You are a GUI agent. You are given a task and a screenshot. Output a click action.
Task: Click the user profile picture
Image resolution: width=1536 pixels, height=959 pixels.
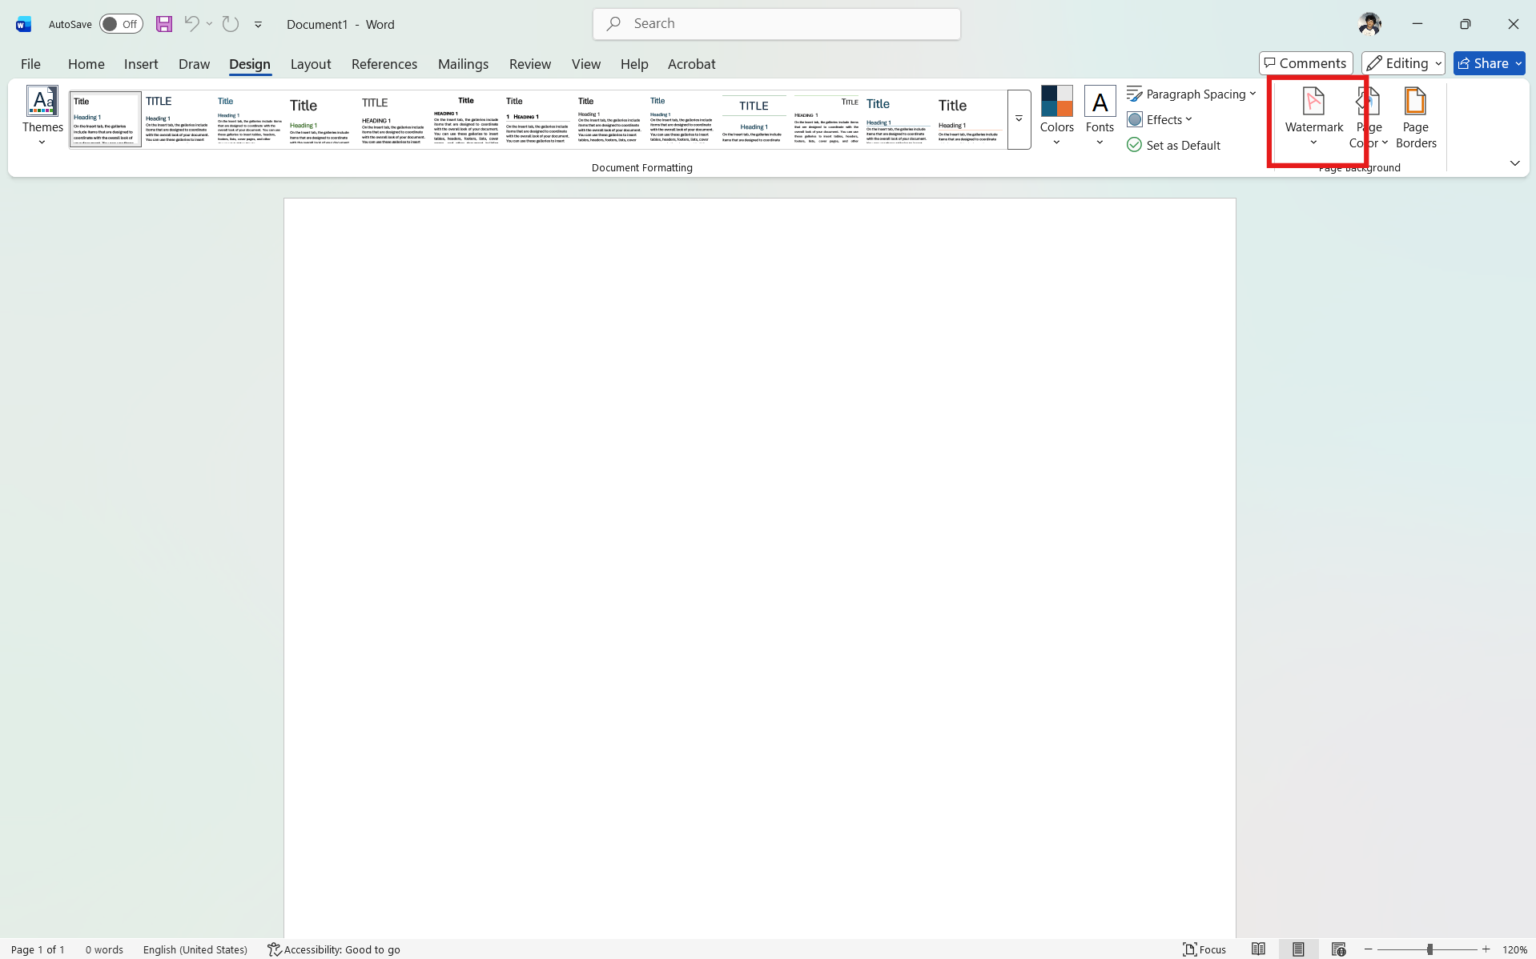tap(1370, 24)
